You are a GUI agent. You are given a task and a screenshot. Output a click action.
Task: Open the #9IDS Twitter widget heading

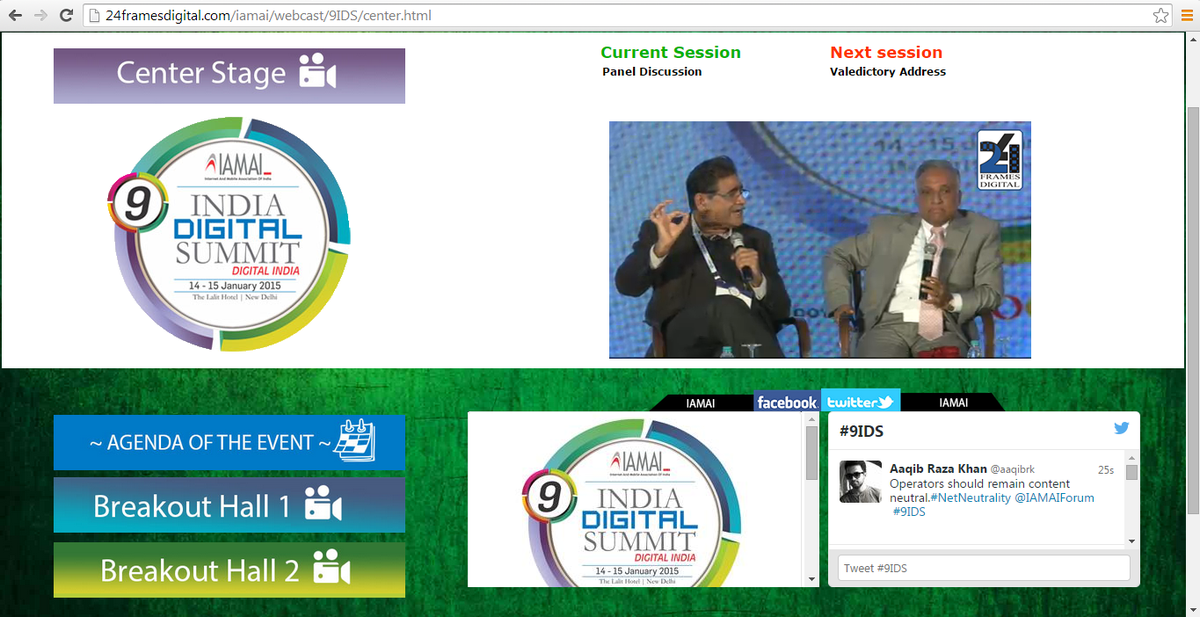861,431
